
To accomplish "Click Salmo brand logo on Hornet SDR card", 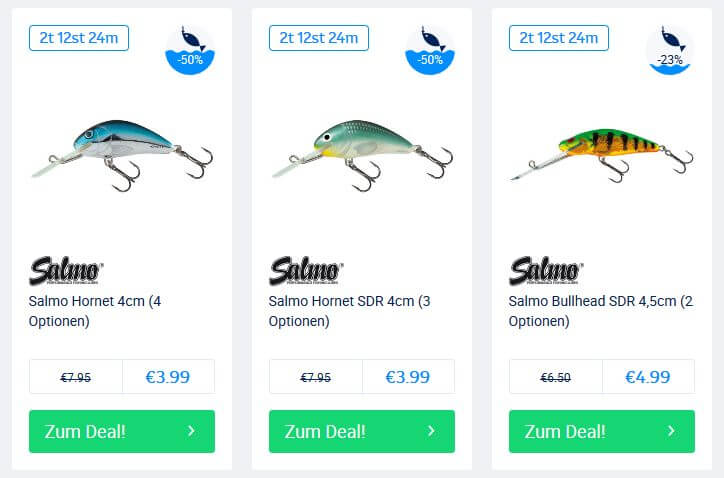I will [x=306, y=271].
